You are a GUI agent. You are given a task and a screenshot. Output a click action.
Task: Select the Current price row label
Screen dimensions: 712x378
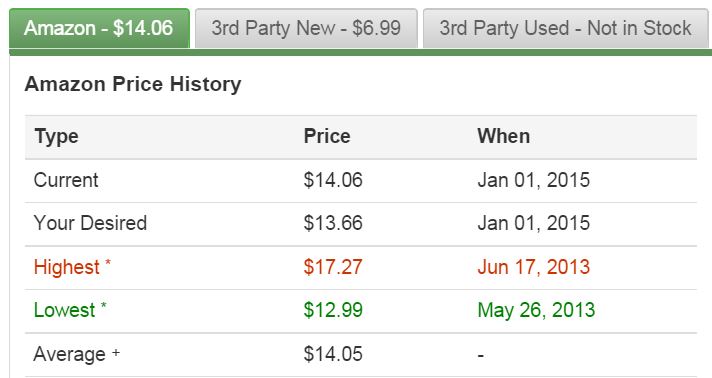(x=66, y=180)
